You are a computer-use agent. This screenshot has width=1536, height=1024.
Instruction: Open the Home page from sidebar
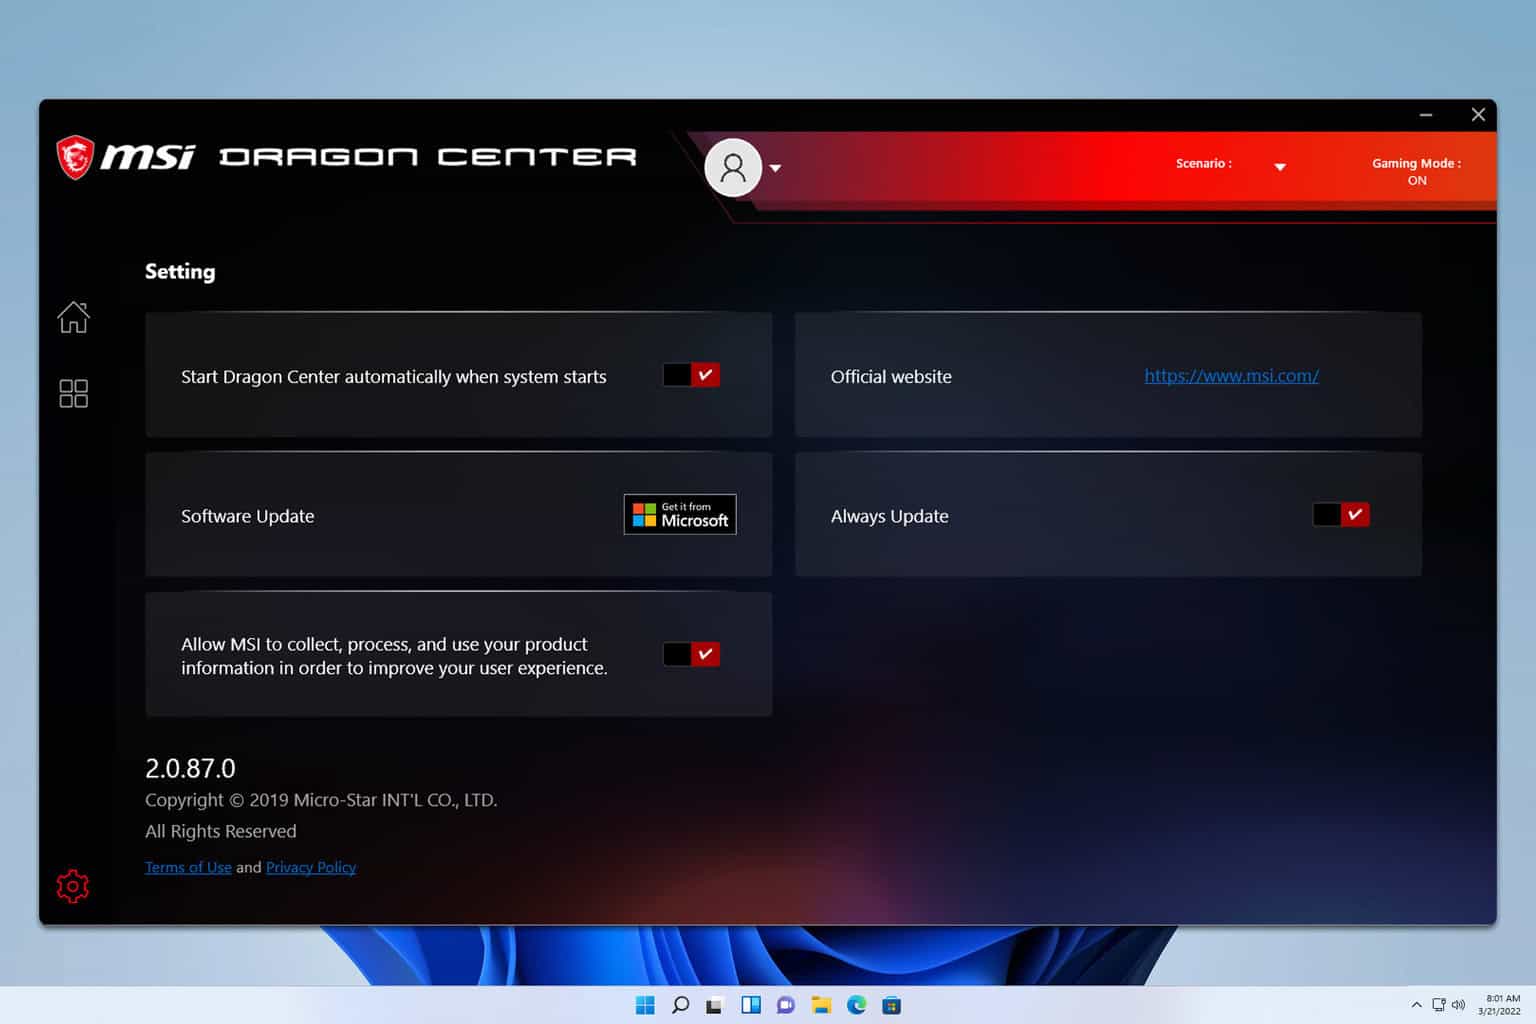[x=73, y=317]
